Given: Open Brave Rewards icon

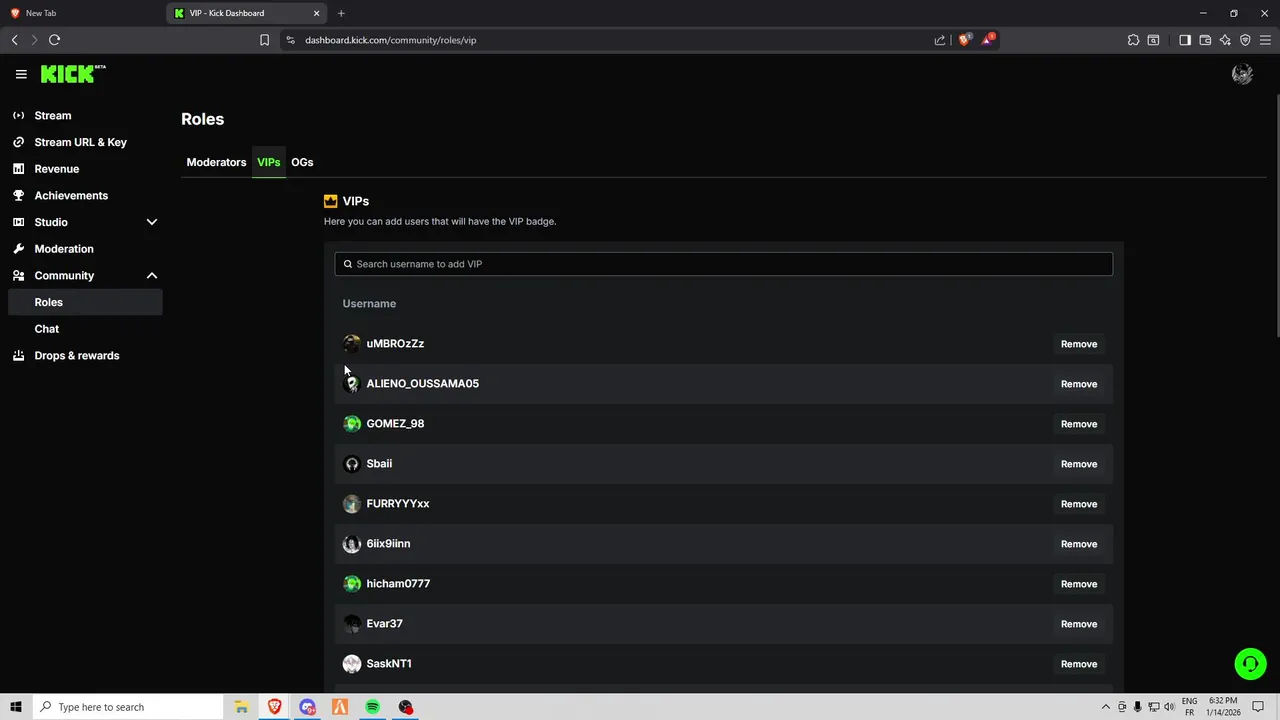Looking at the screenshot, I should [x=988, y=40].
